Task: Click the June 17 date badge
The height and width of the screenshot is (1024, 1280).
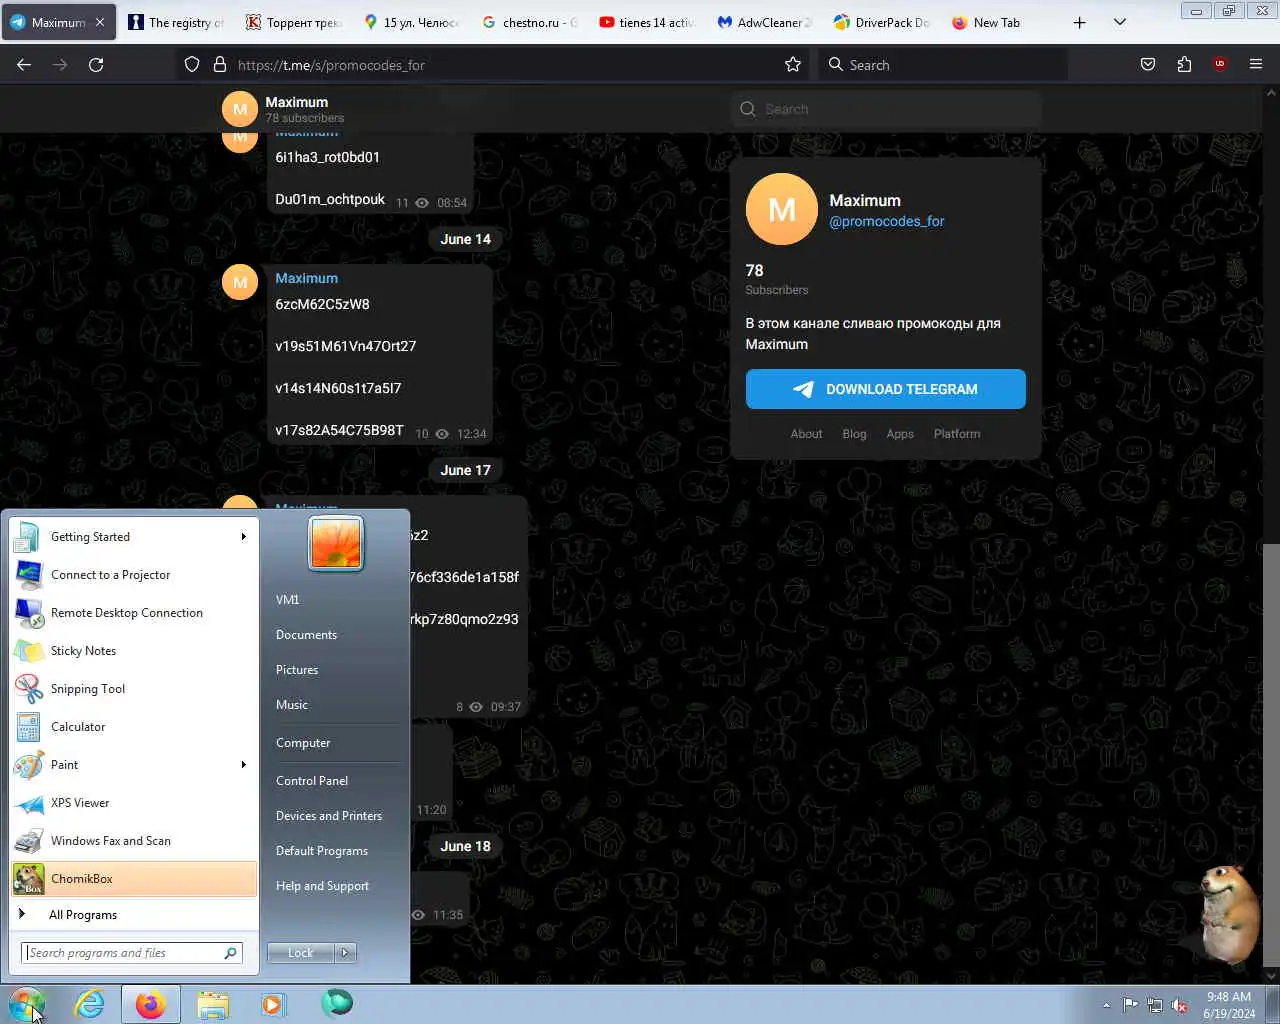Action: click(x=466, y=470)
